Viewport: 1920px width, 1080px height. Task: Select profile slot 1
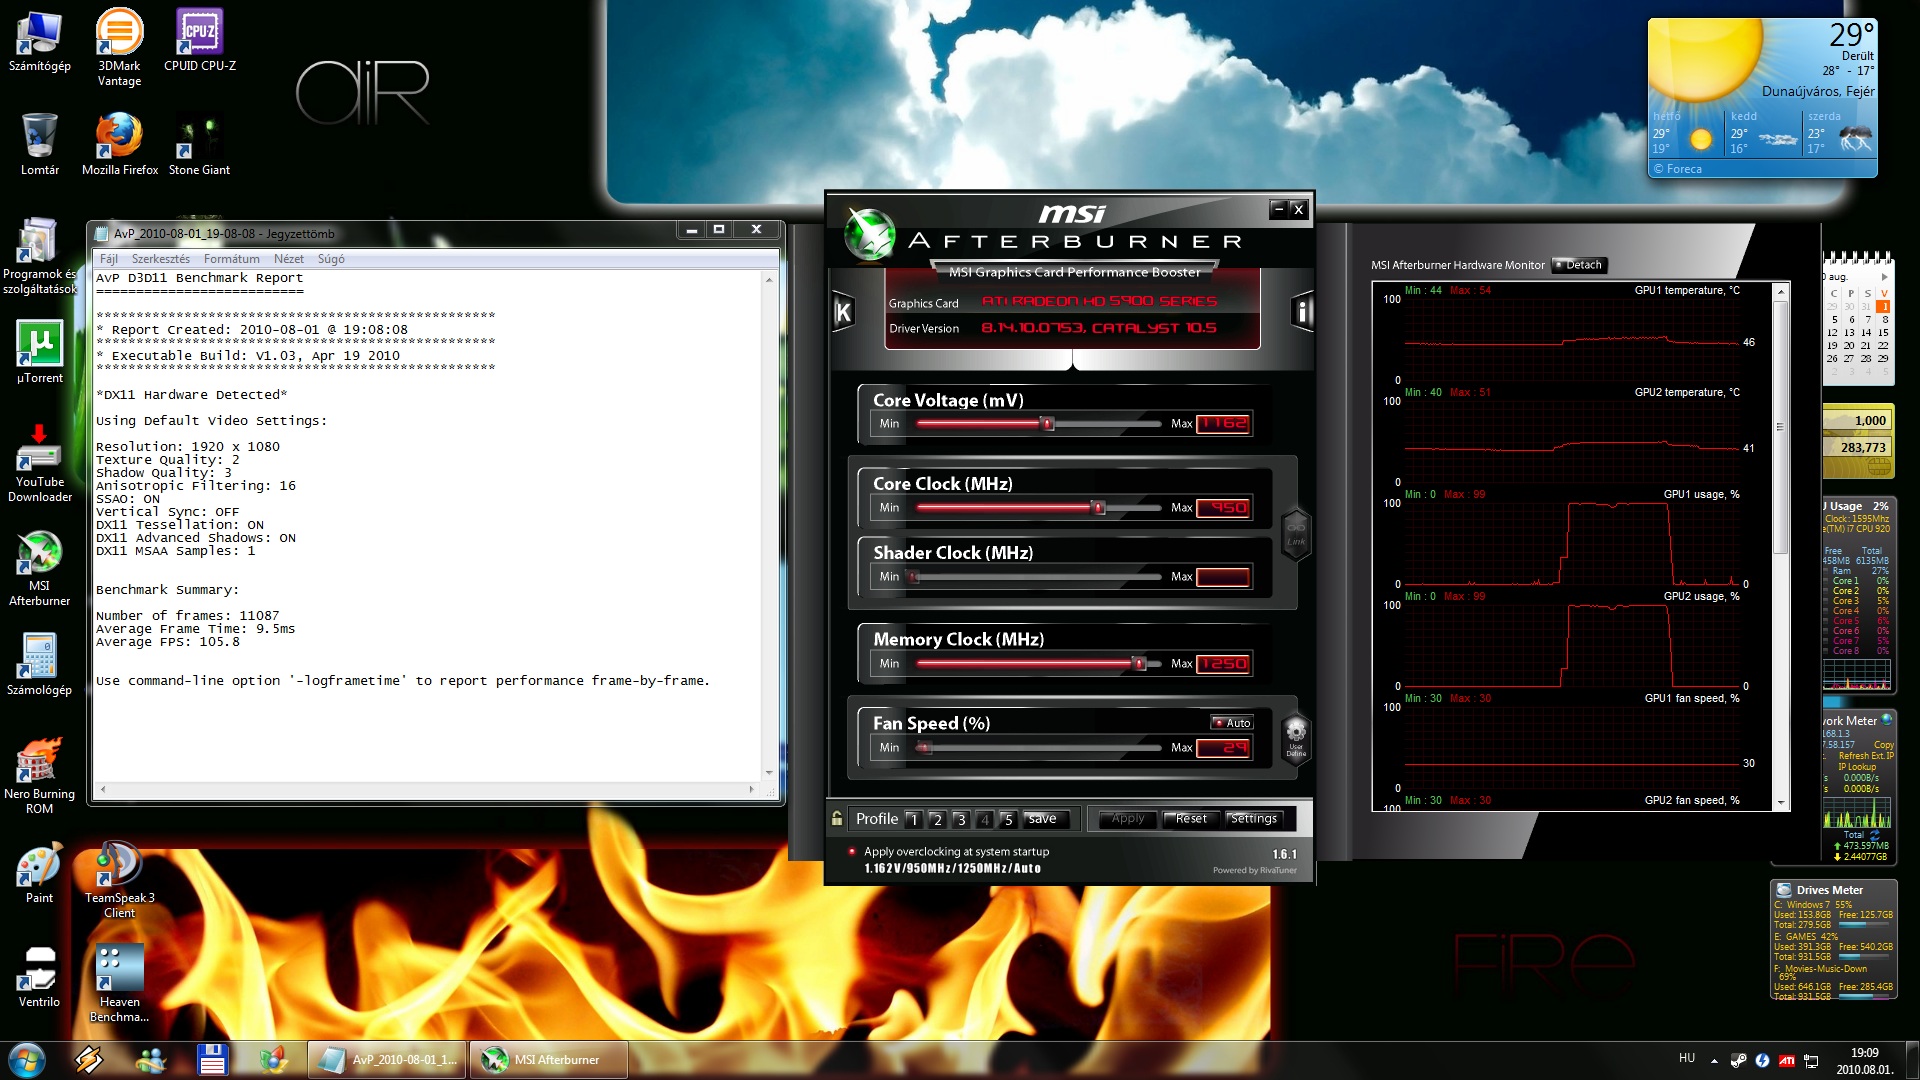[x=914, y=819]
